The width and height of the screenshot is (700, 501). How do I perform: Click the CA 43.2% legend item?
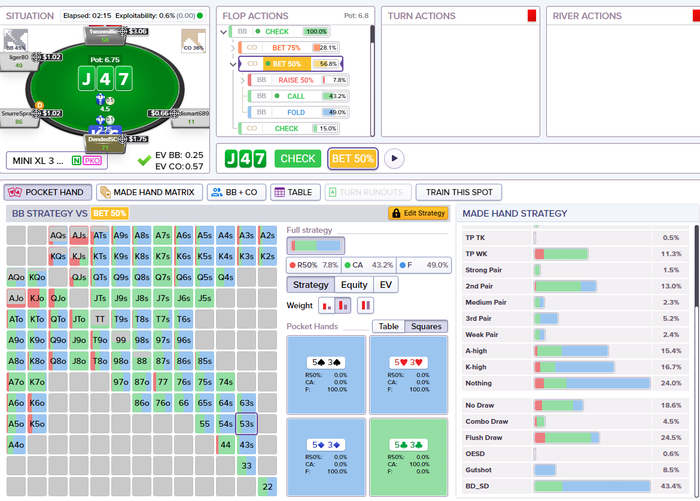coord(369,265)
